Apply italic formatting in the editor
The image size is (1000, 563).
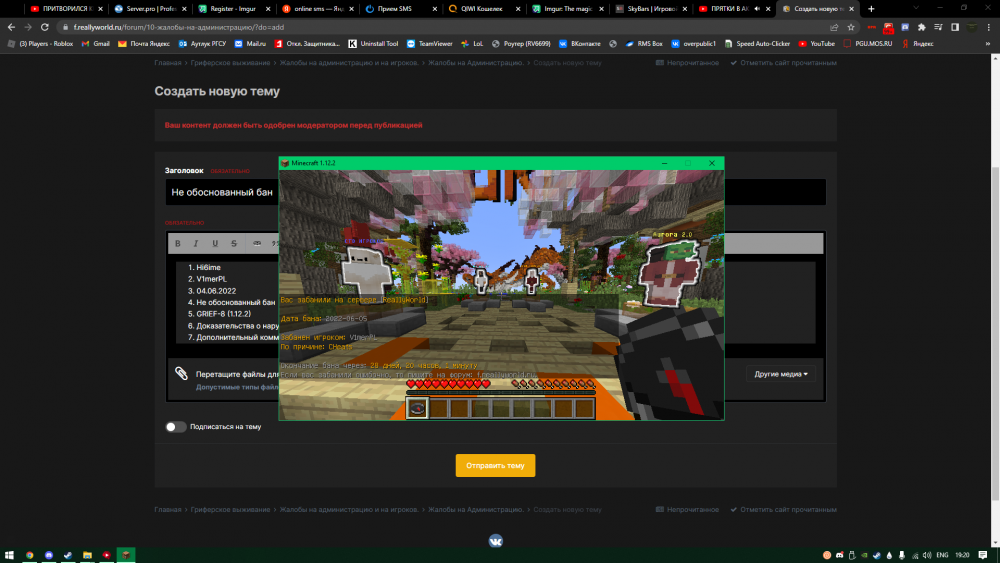pyautogui.click(x=196, y=244)
